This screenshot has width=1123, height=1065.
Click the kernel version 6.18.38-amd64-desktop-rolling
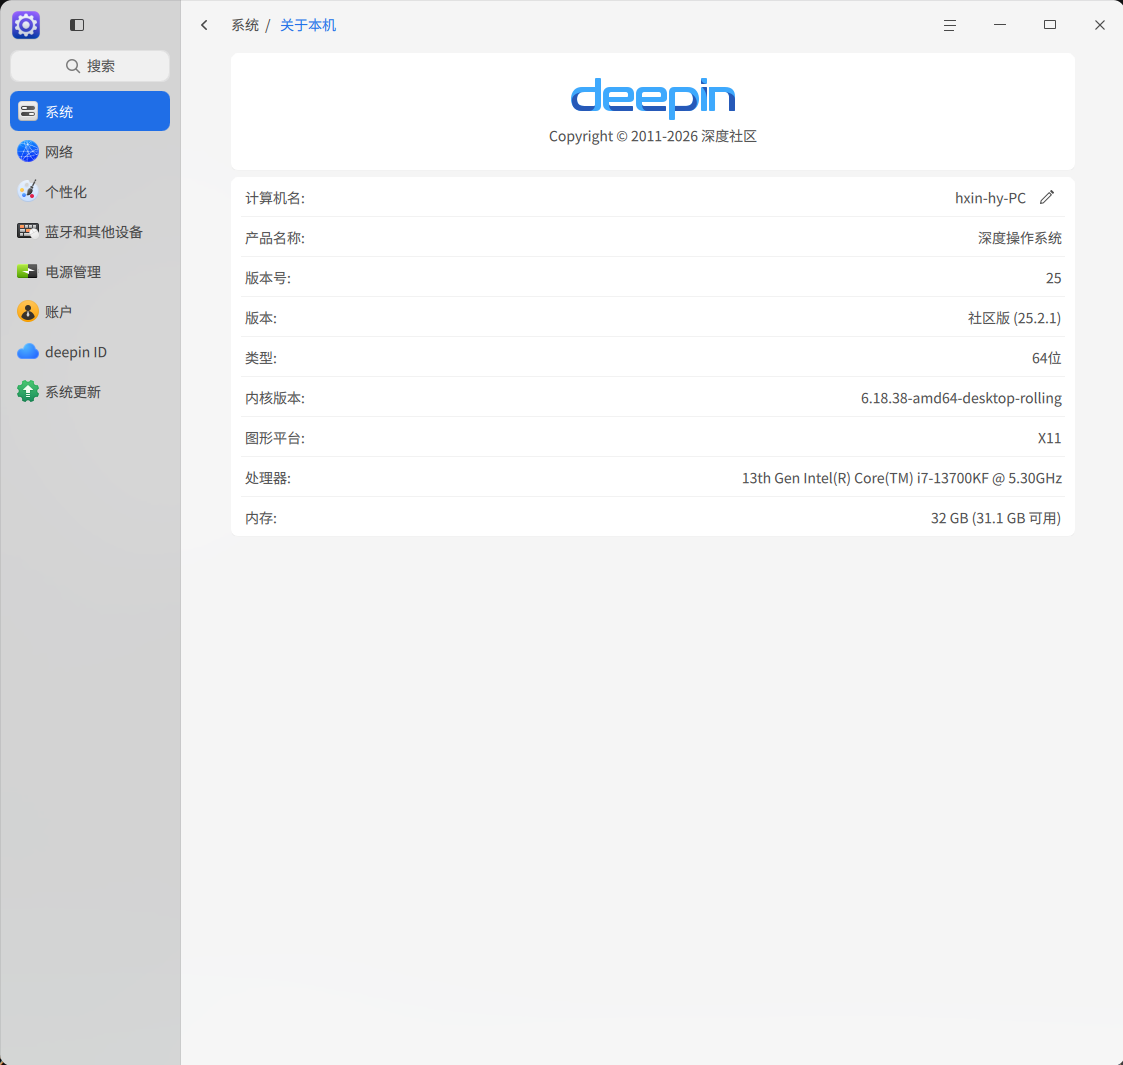tap(961, 397)
